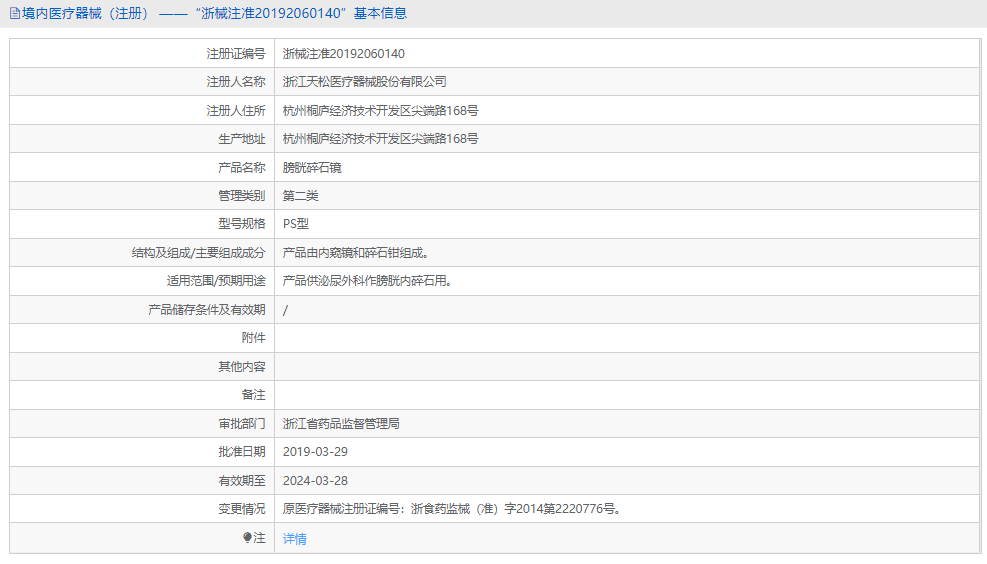Screen dimensions: 987x564
Task: Click the 有效期至 label
Action: coord(242,481)
